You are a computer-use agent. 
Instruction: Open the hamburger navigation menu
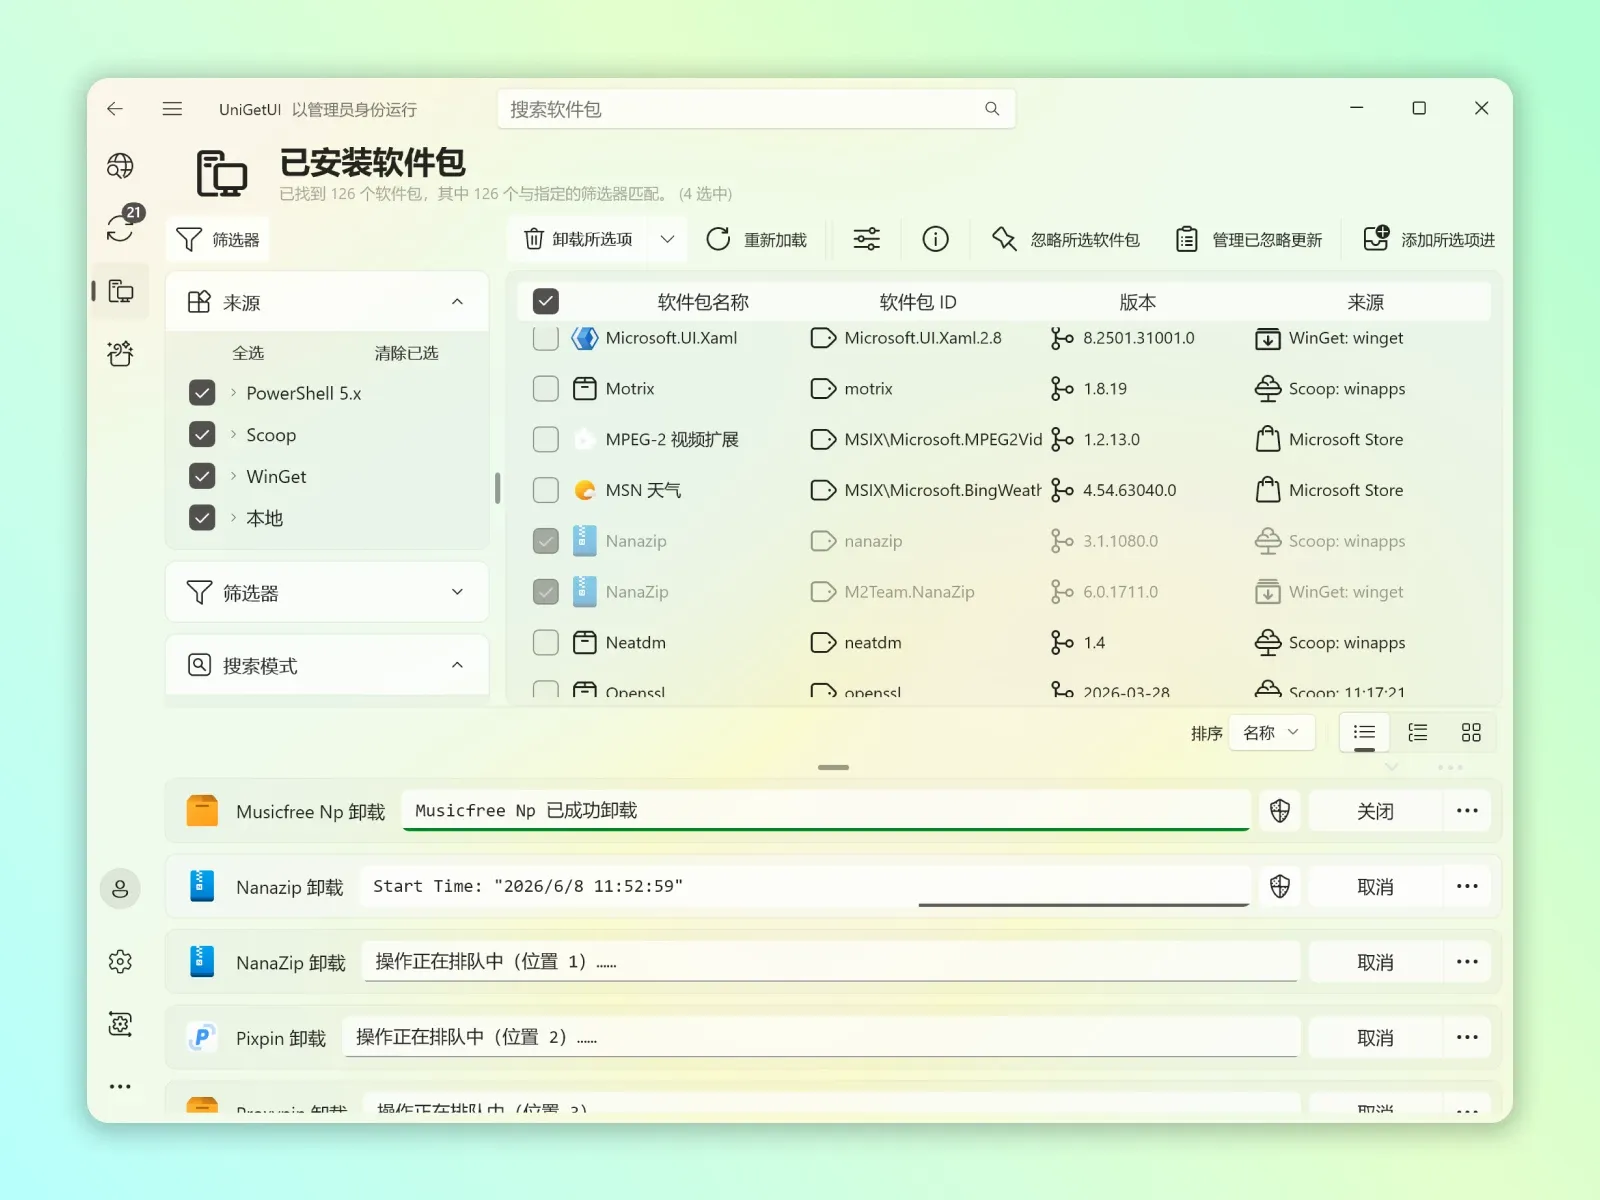click(x=172, y=109)
